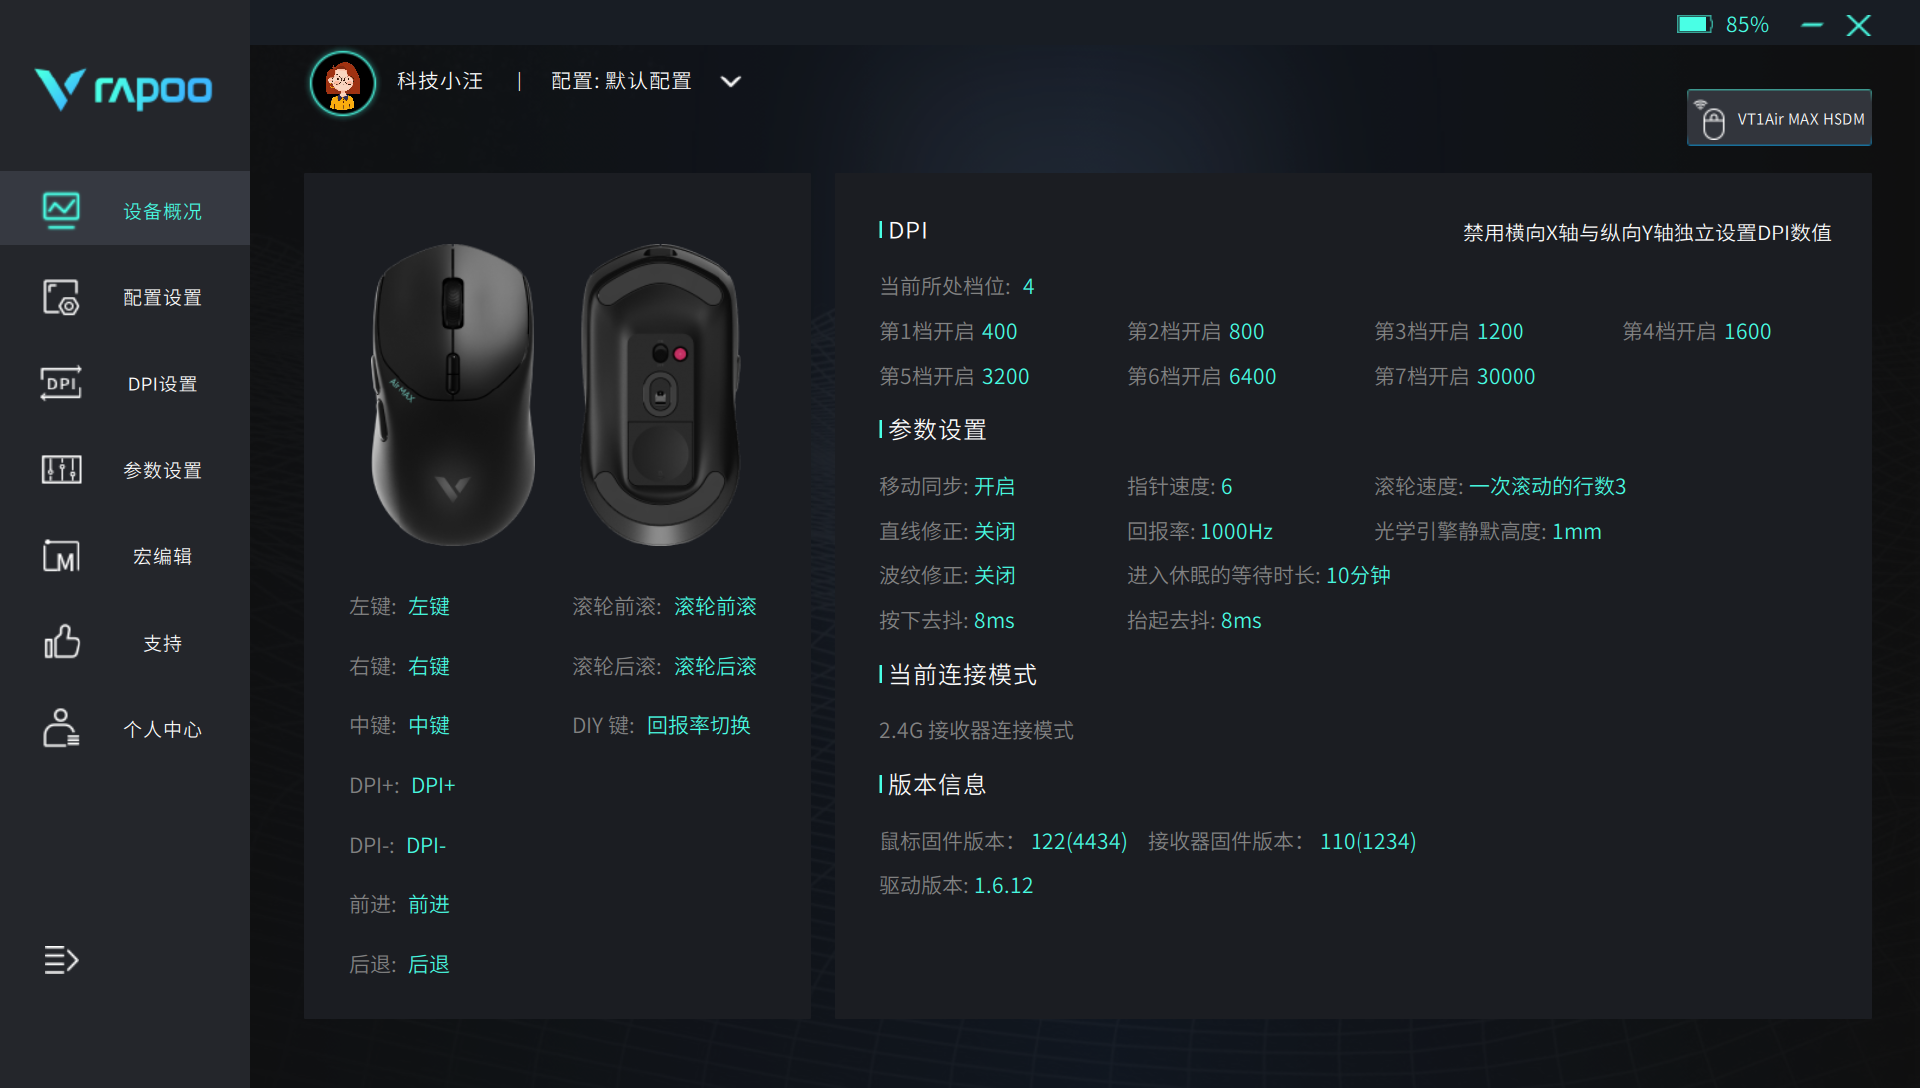Image resolution: width=1920 pixels, height=1088 pixels.
Task: Open the 个人中心 profile icon
Action: [61, 728]
